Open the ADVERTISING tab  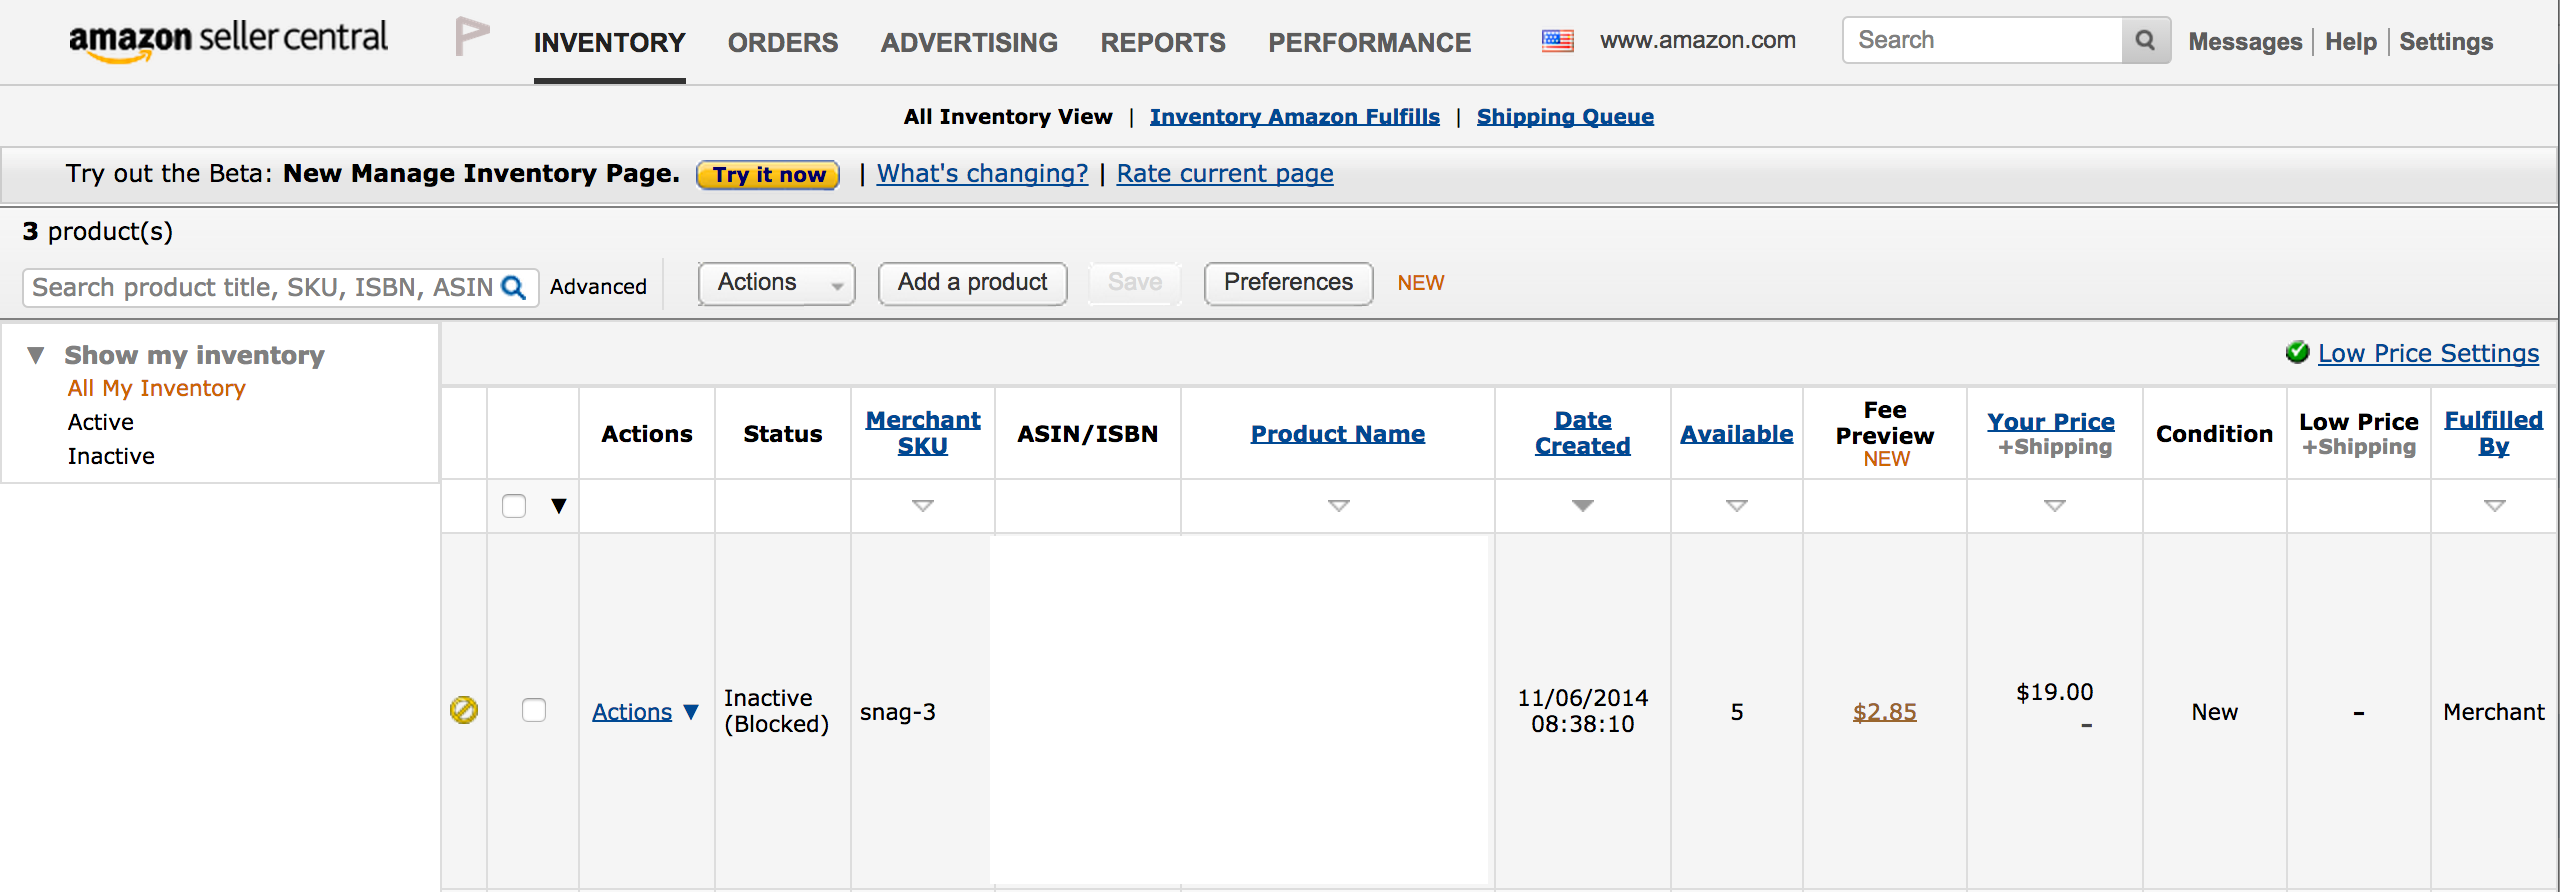tap(969, 43)
